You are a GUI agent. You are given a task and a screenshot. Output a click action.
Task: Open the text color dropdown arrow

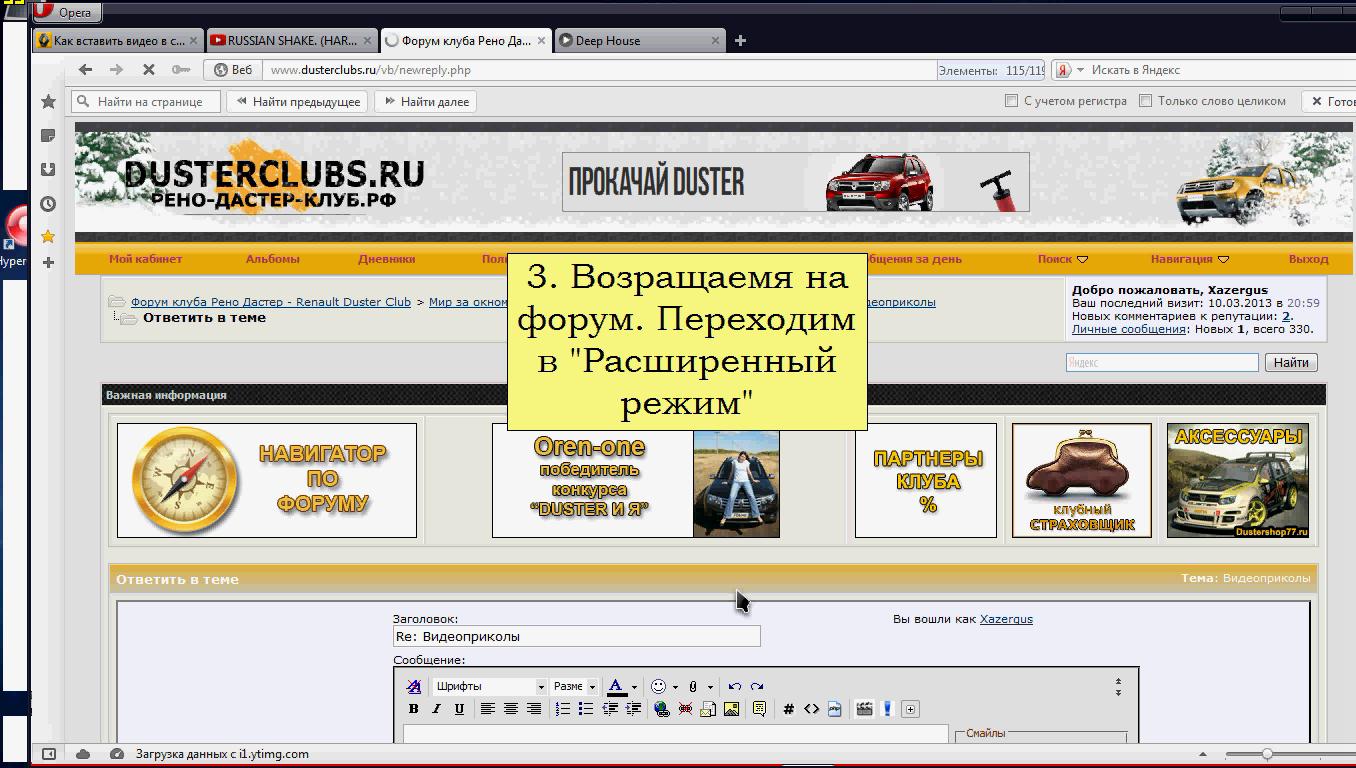634,687
